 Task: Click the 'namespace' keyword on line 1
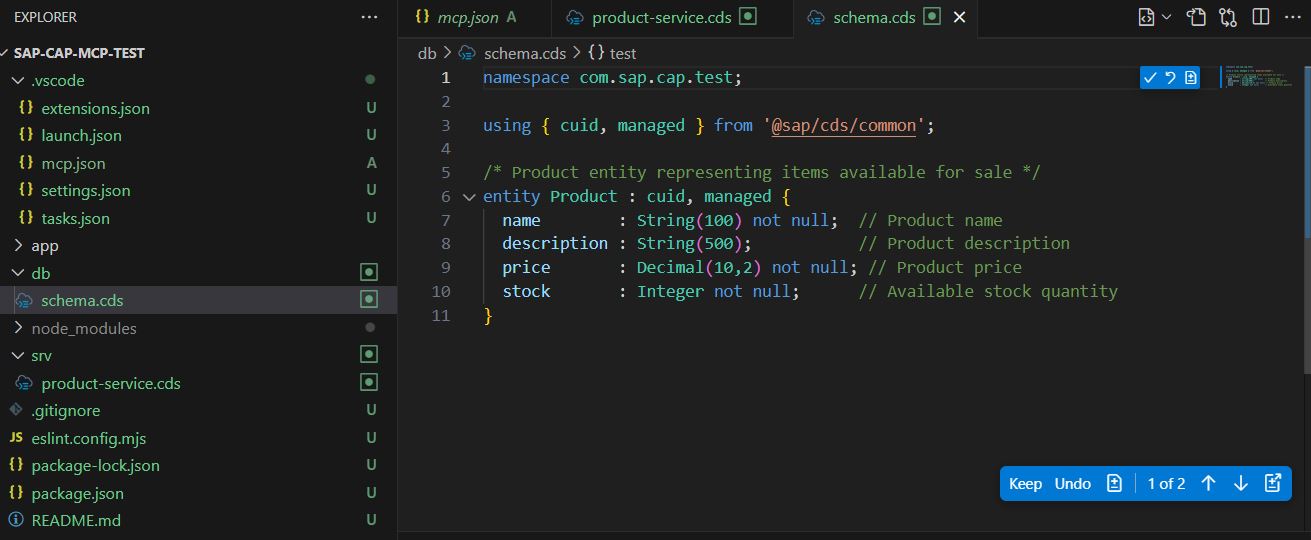coord(526,77)
